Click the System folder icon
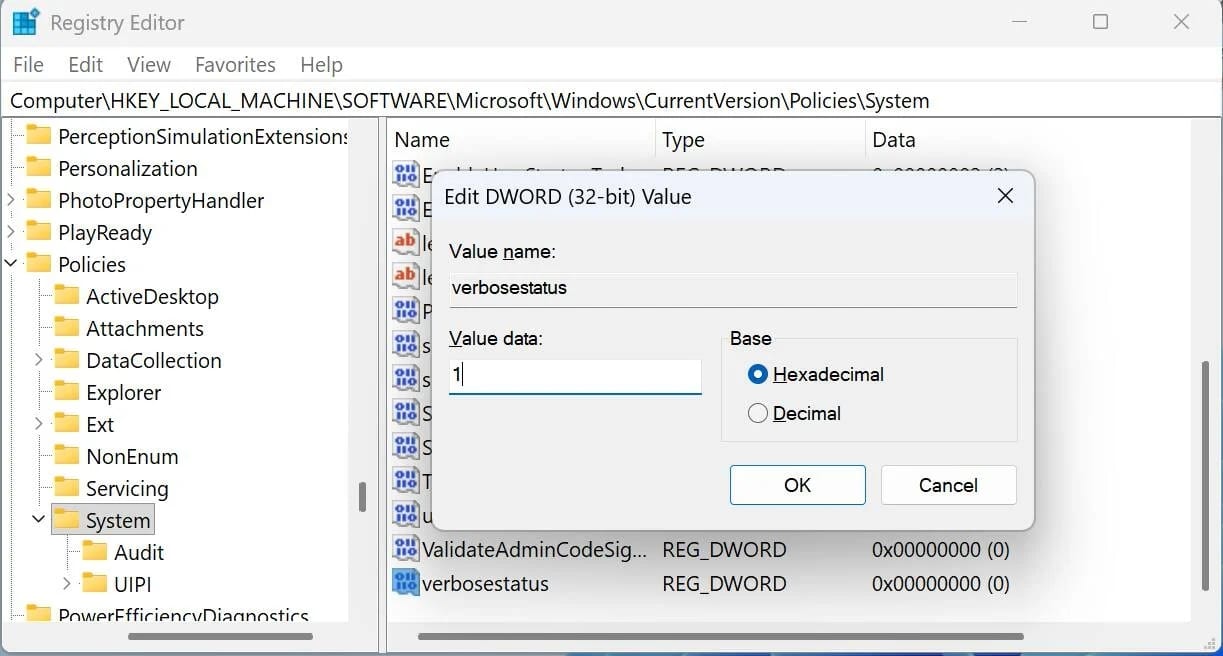Screen dimensions: 1223x656 click(x=66, y=520)
